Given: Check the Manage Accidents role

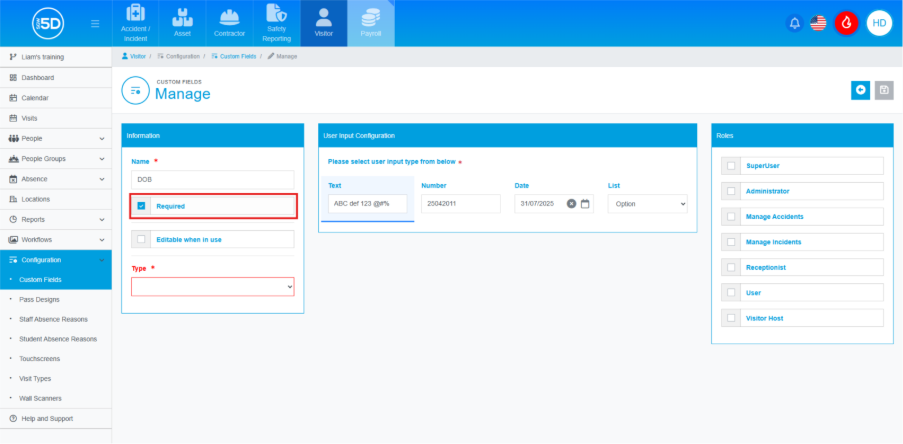Looking at the screenshot, I should tap(731, 217).
